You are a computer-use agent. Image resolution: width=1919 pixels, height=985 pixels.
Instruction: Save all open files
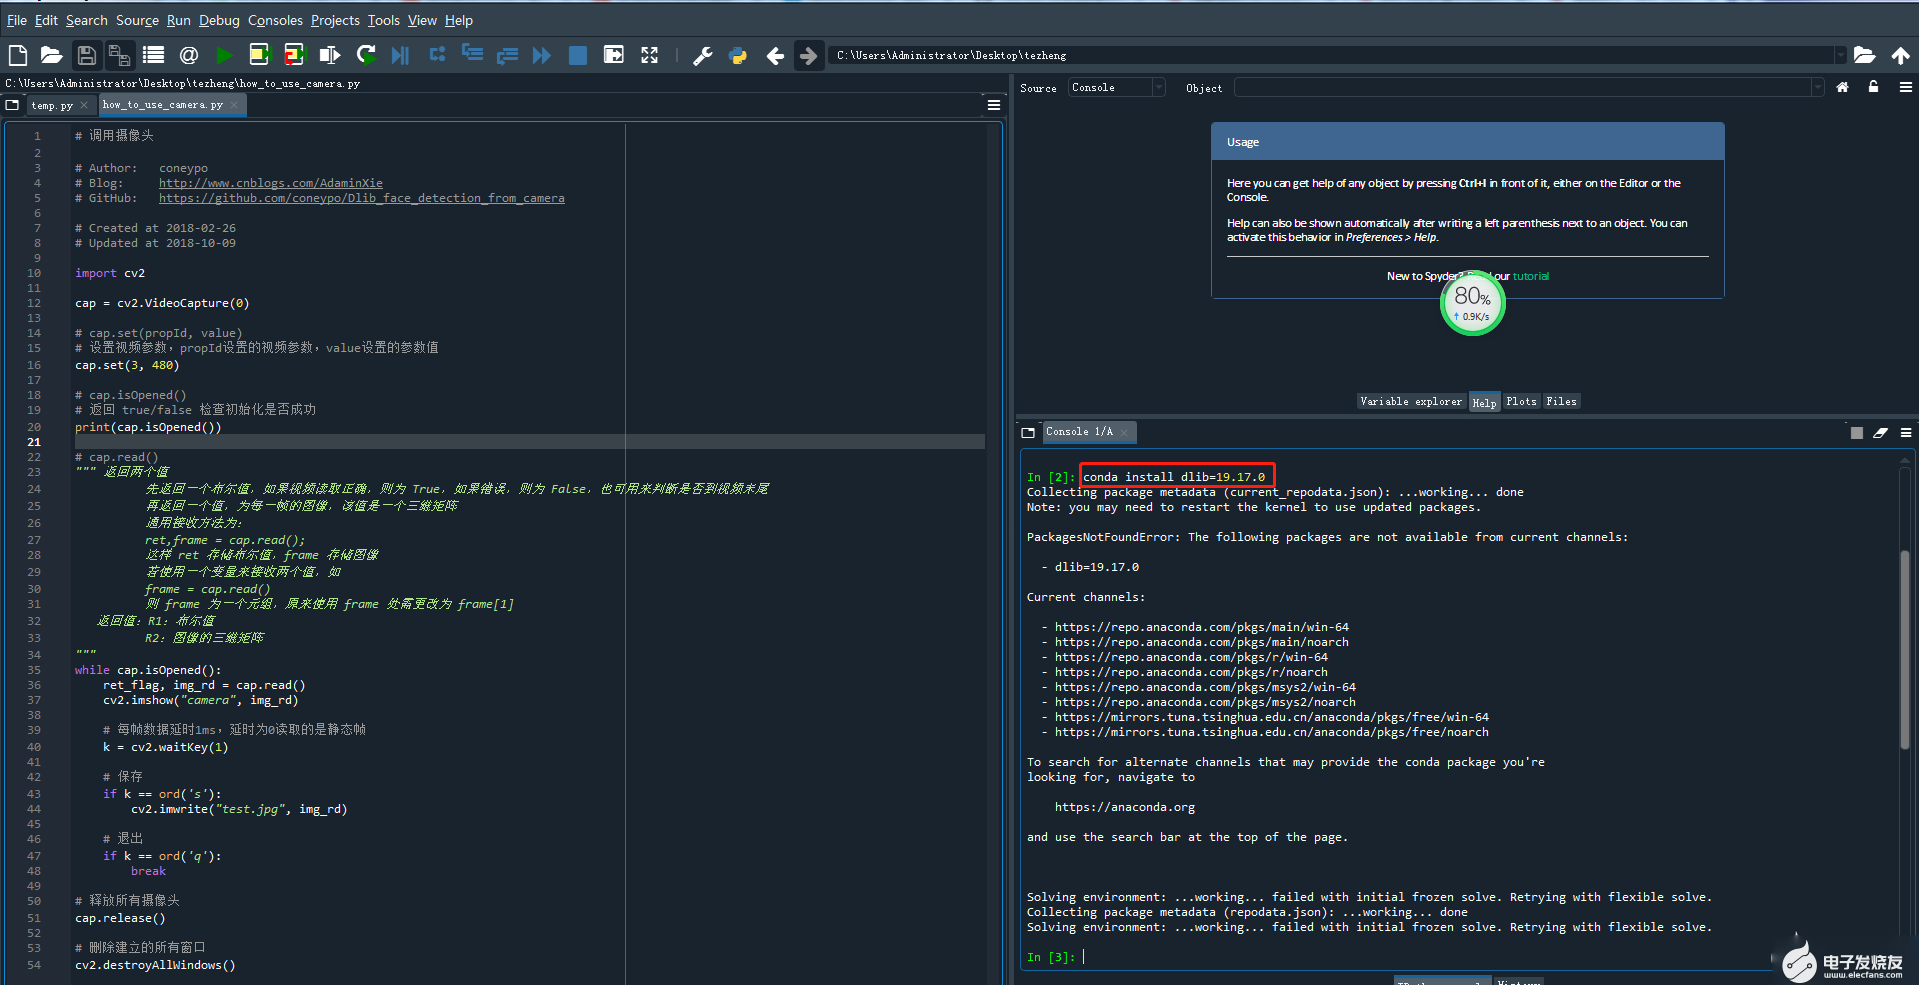click(x=120, y=55)
